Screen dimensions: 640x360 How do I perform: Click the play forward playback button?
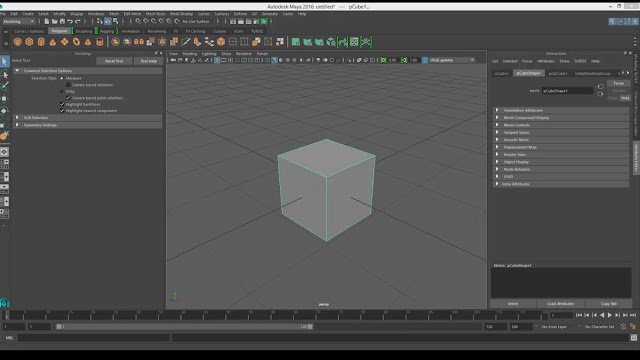[610, 315]
